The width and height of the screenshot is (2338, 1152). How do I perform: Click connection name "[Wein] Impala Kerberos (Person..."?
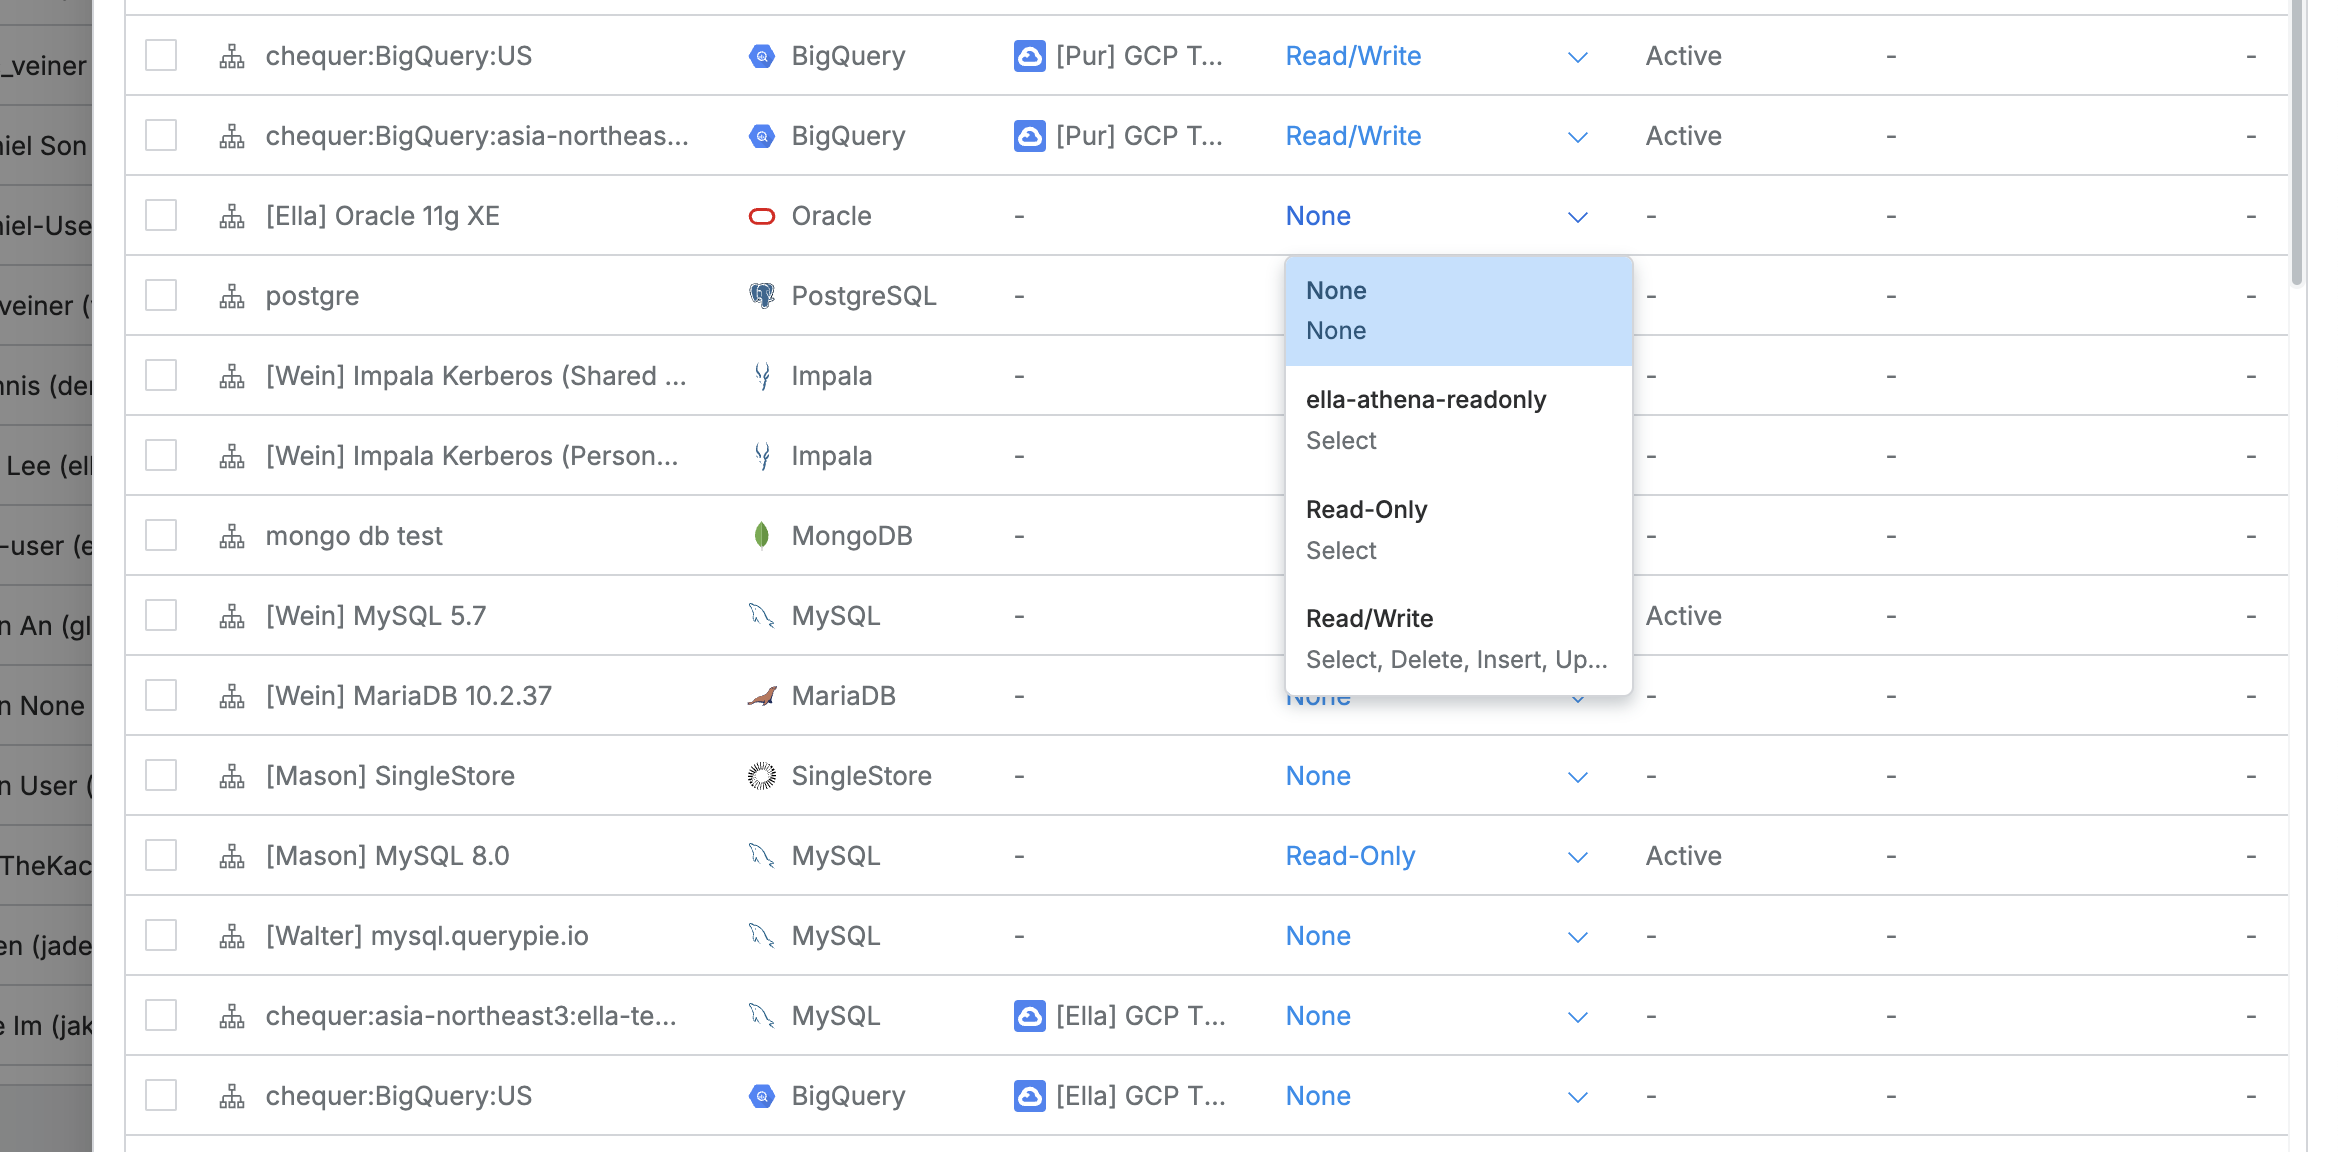pyautogui.click(x=472, y=456)
